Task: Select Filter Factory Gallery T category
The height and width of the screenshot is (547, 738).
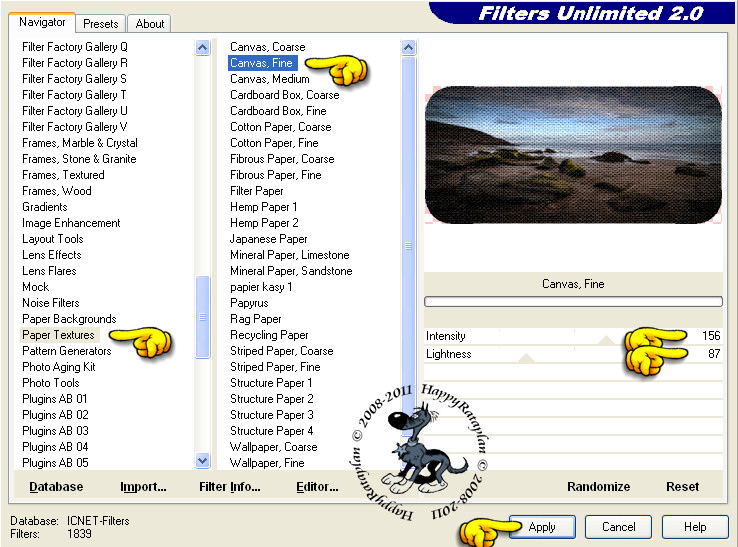Action: click(74, 95)
